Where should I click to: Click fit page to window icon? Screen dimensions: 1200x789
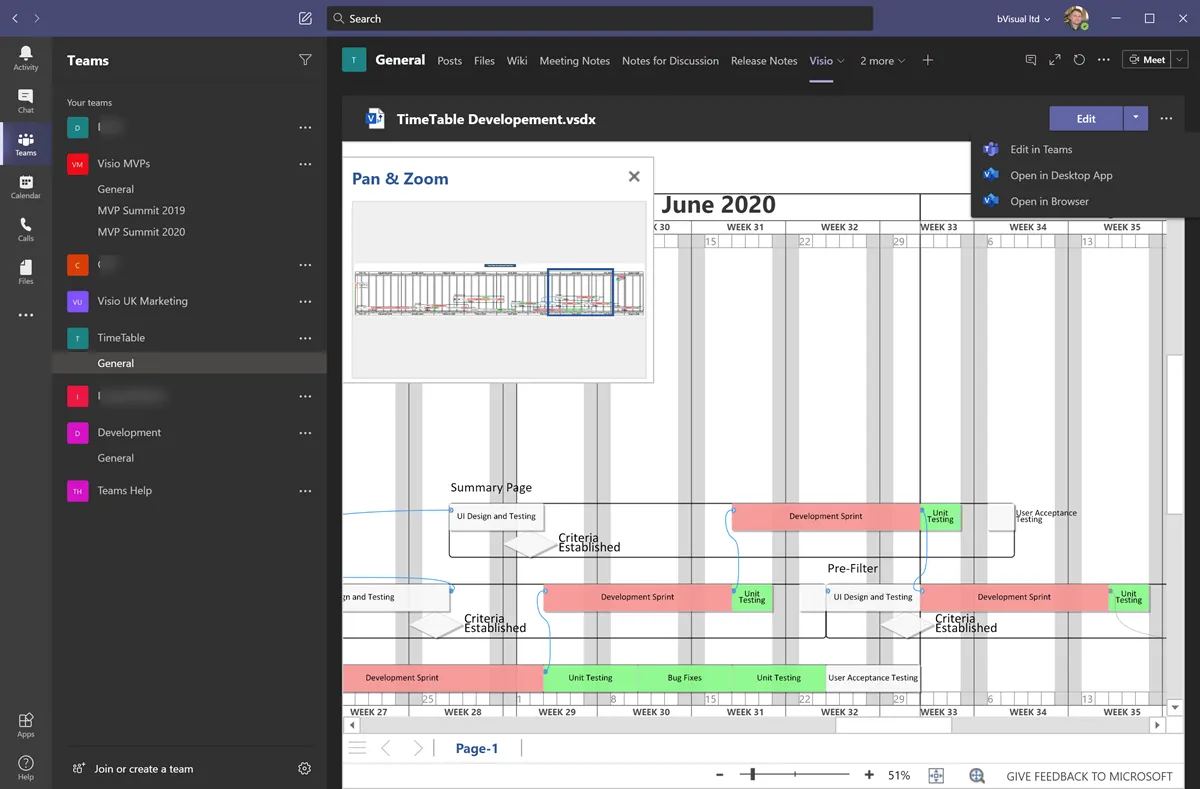936,776
